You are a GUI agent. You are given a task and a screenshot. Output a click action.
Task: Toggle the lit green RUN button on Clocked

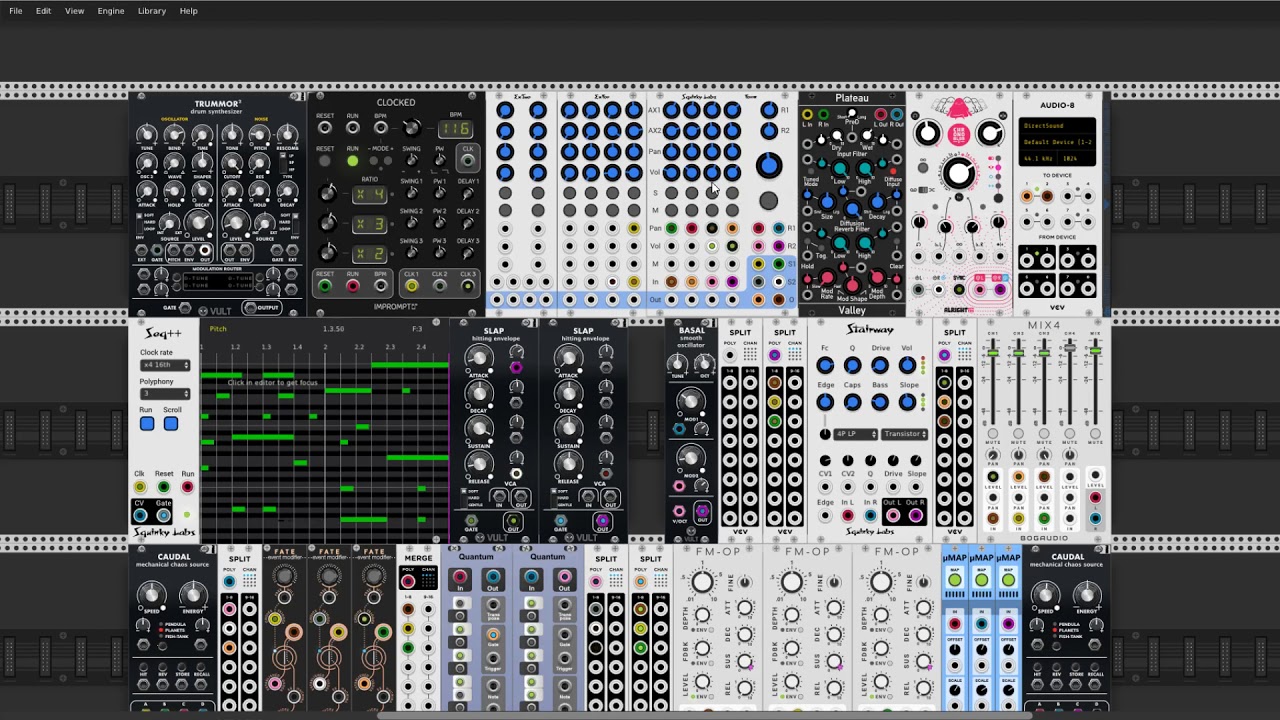[x=352, y=160]
